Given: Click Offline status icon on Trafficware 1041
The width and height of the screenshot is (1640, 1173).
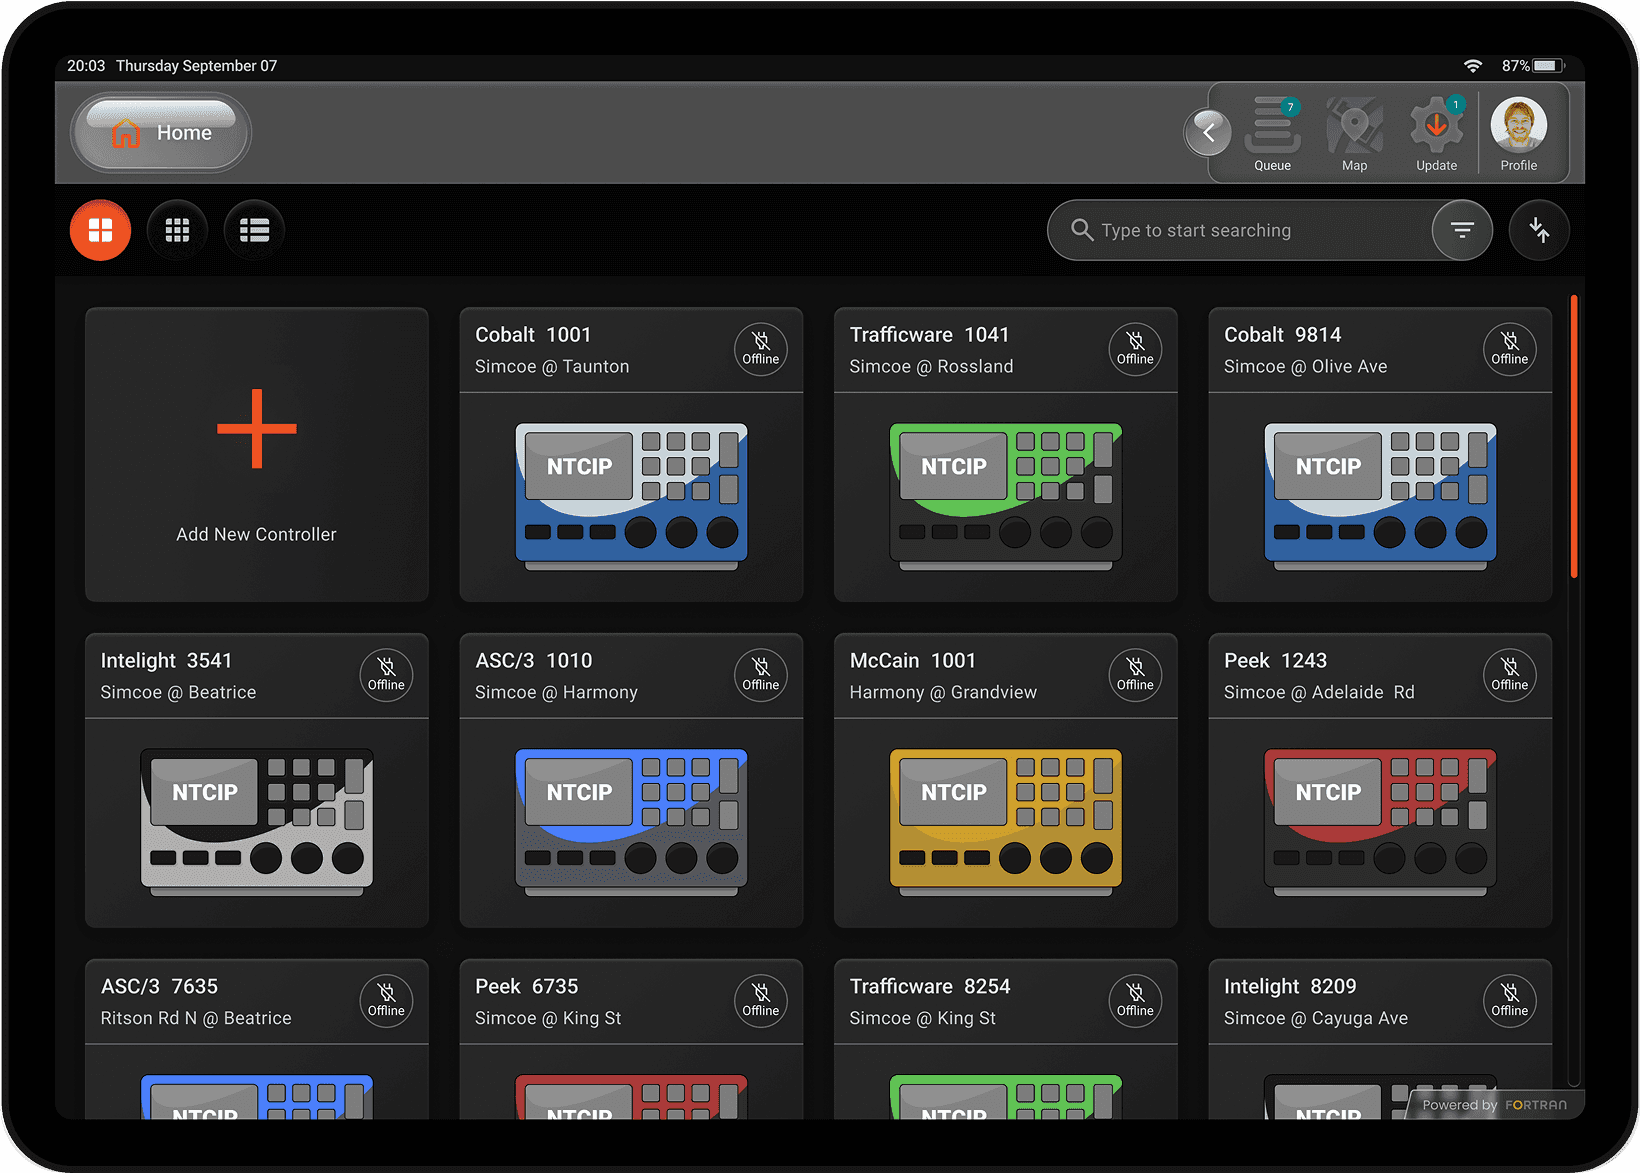Looking at the screenshot, I should point(1135,349).
